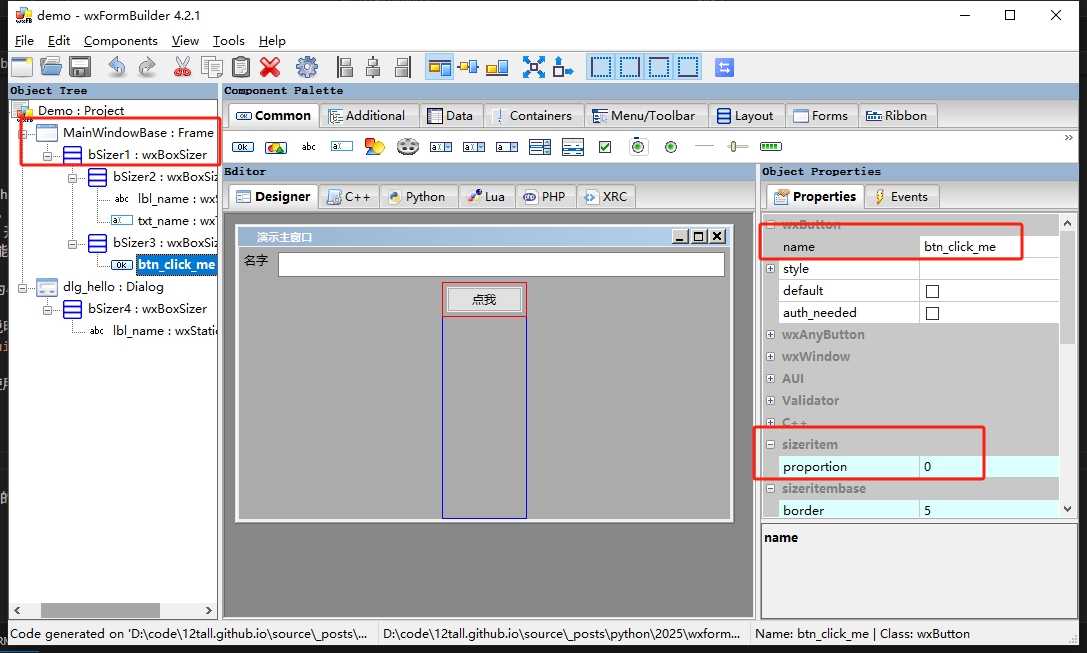Add a wxListCtrl from the palette
Image resolution: width=1087 pixels, height=653 pixels.
pos(573,146)
